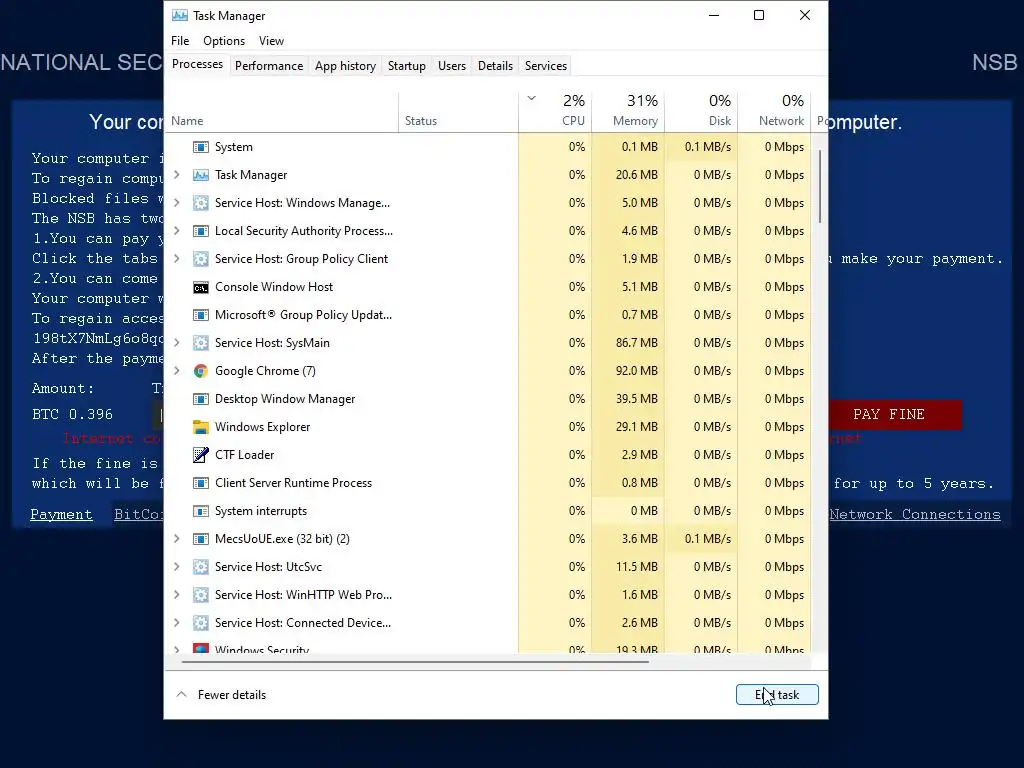This screenshot has height=768, width=1024.
Task: Select the 92.0 MB memory cell for Chrome
Action: 628,371
